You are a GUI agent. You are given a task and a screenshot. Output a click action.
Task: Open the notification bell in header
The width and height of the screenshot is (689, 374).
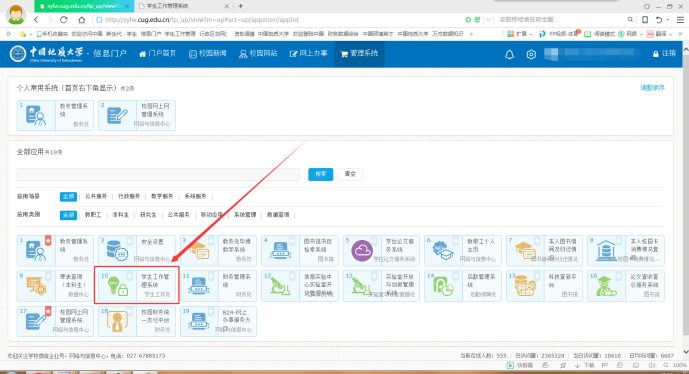coord(509,54)
